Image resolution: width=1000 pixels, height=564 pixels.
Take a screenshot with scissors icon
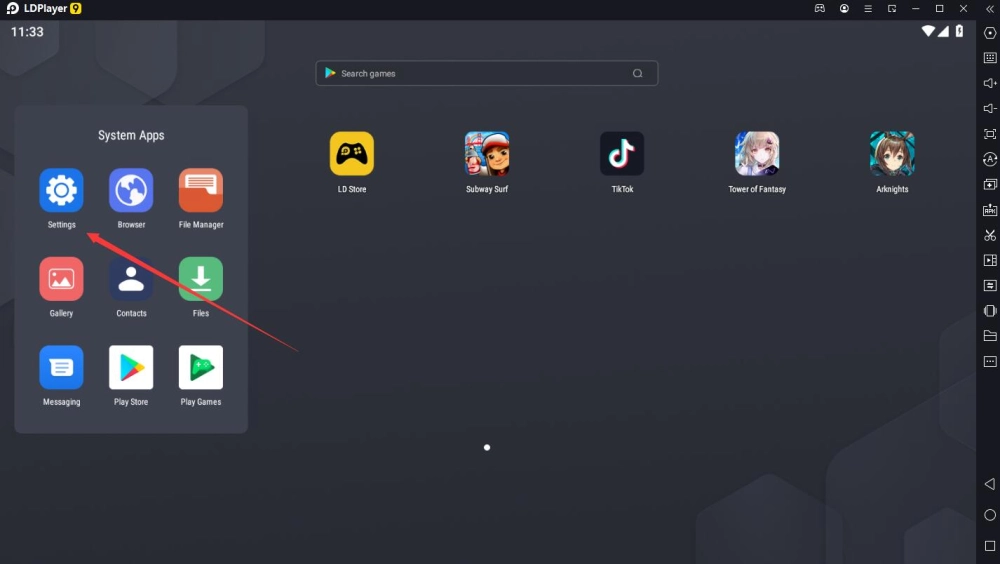(x=990, y=235)
